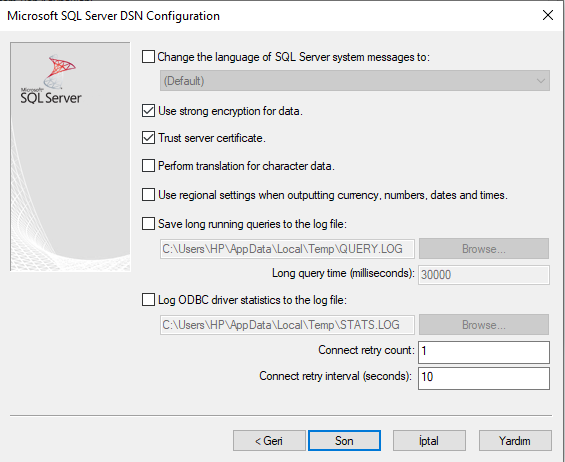The width and height of the screenshot is (565, 462).
Task: Finish setup with the Son button
Action: (344, 440)
